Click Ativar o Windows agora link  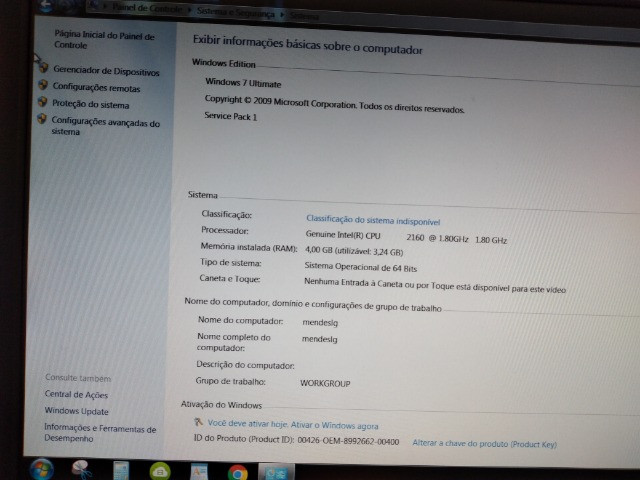334,425
